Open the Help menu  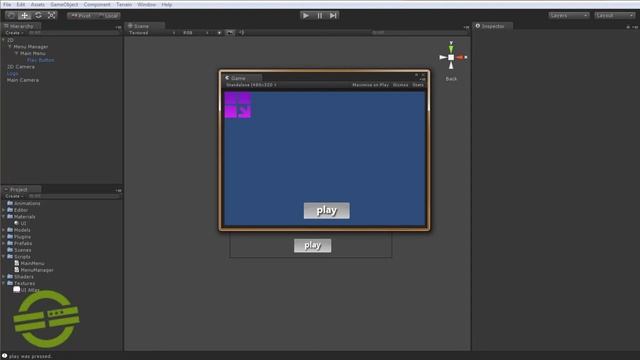[167, 4]
